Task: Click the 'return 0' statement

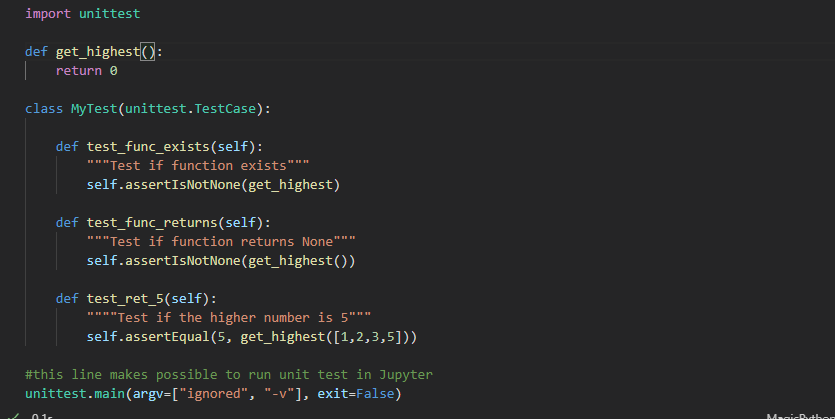Action: (x=86, y=71)
